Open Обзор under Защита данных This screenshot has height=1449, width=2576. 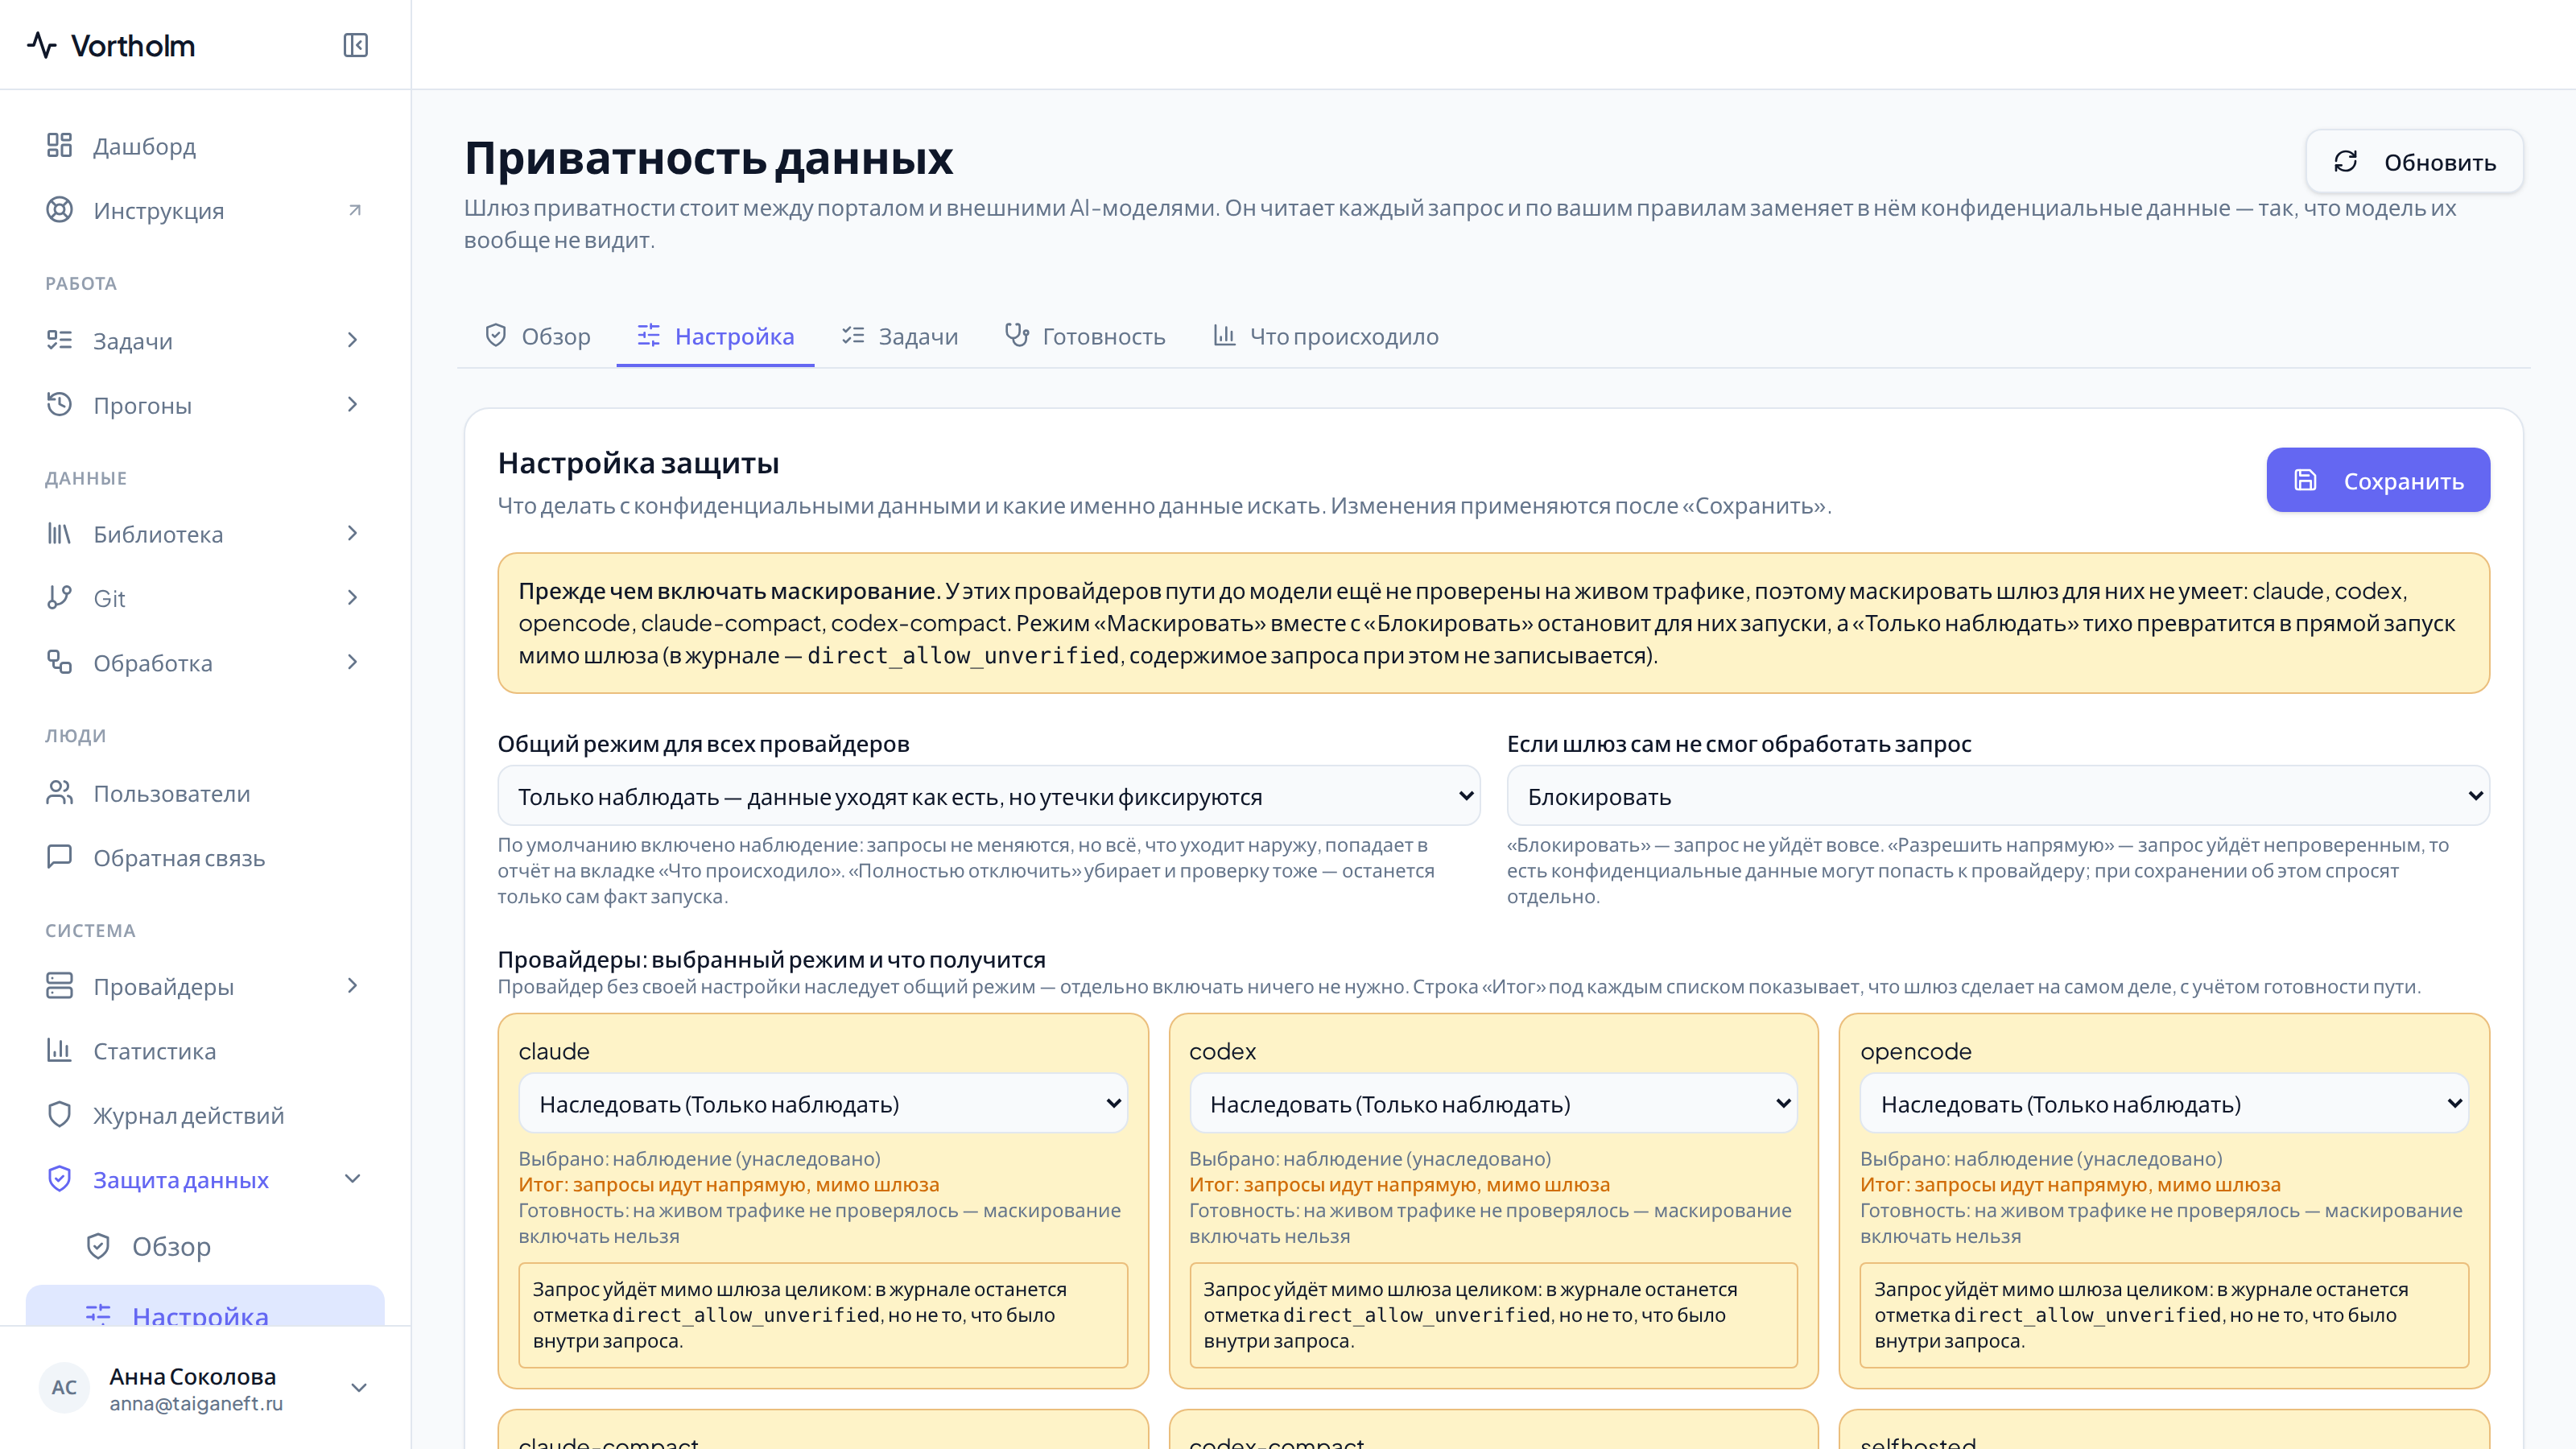(x=205, y=1246)
